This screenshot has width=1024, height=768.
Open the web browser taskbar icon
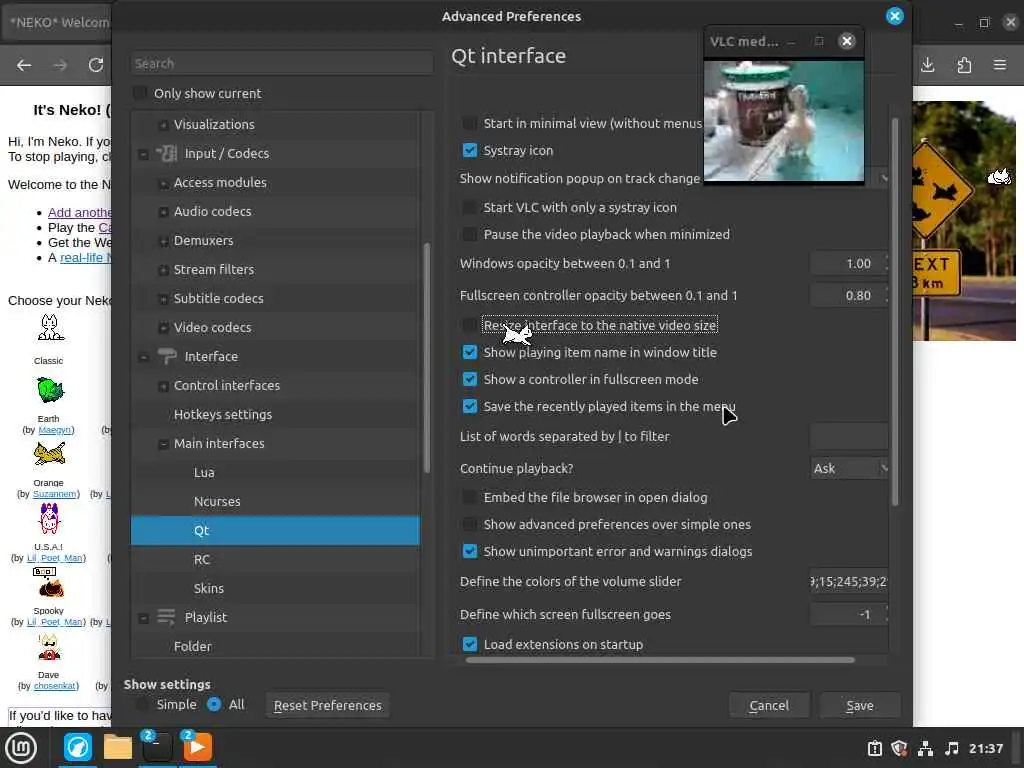tap(78, 747)
